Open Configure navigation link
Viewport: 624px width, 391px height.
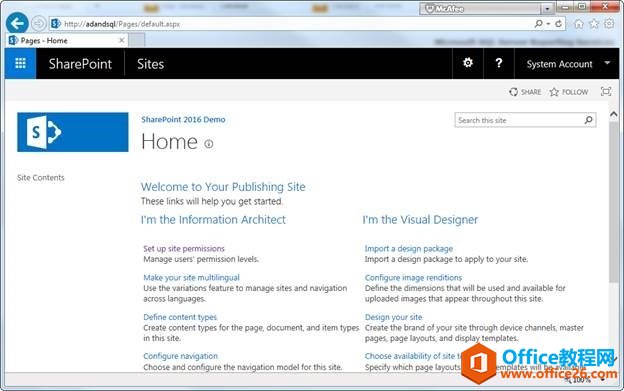[180, 356]
